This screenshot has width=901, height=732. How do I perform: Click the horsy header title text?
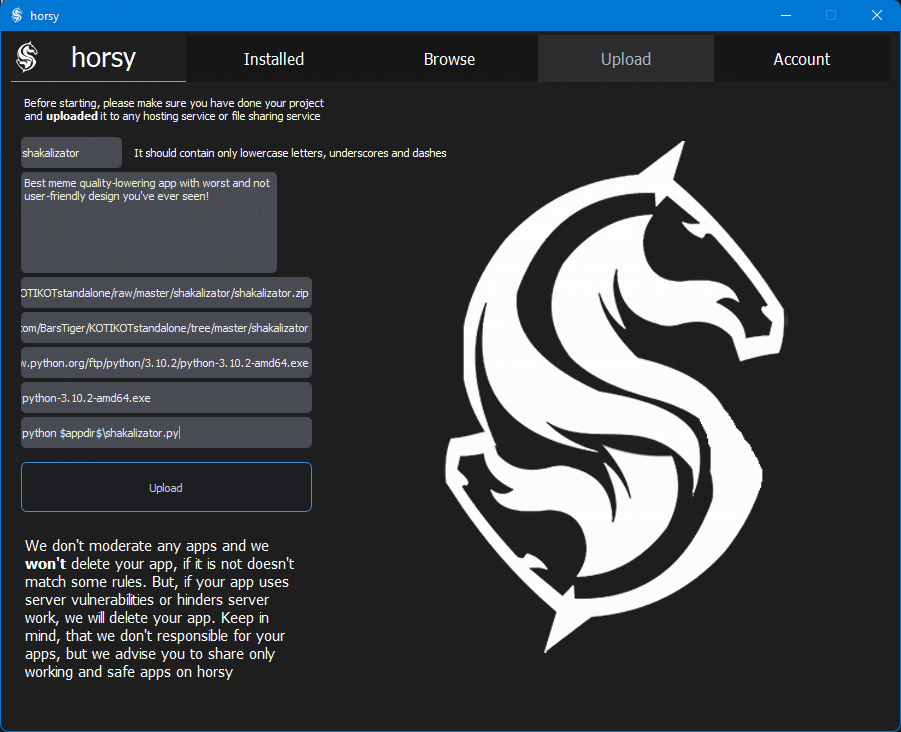pos(103,58)
